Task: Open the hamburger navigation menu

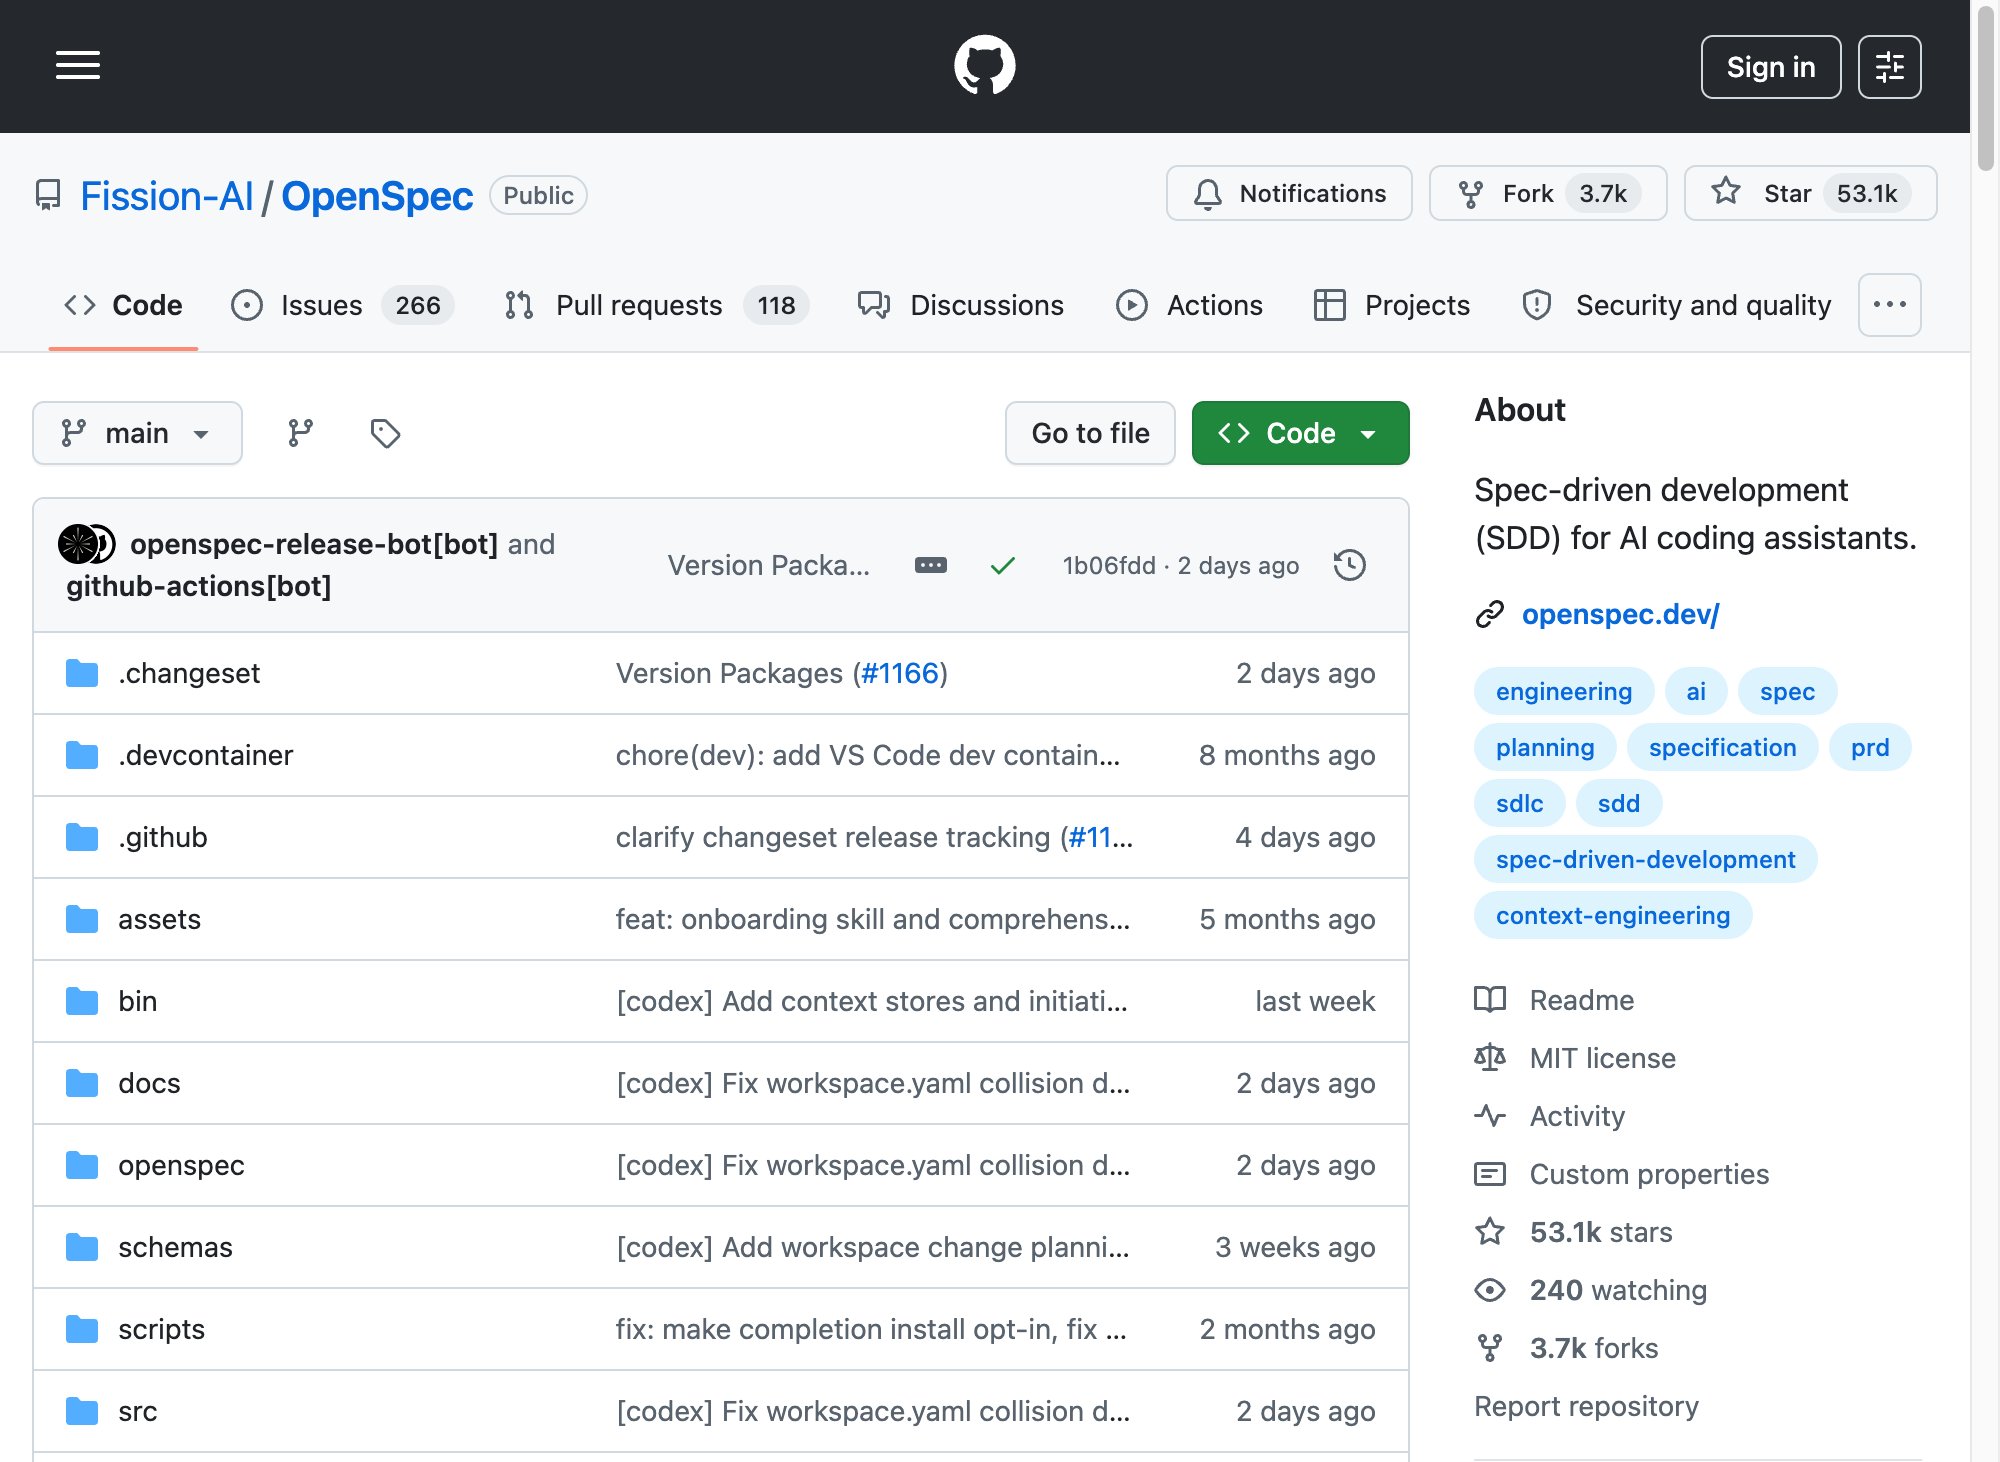Action: point(78,66)
